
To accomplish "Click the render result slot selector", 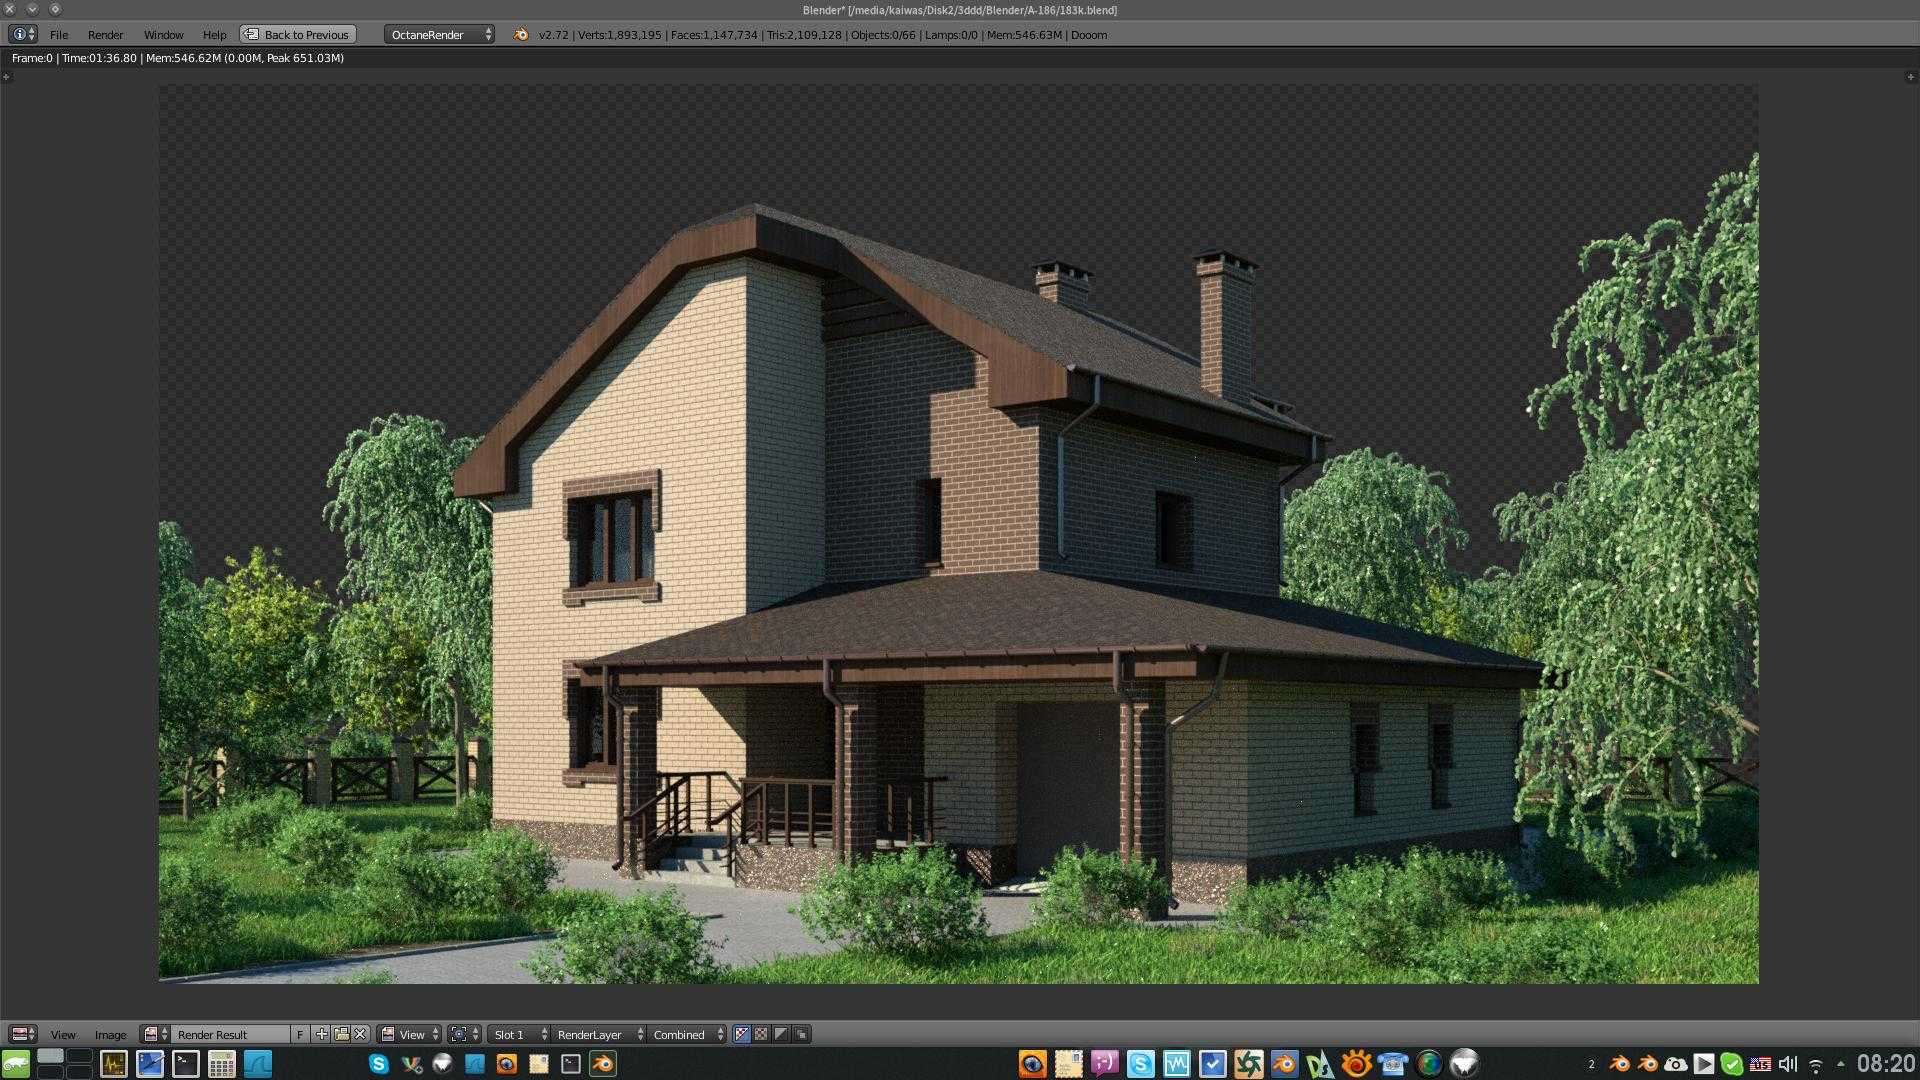I will point(512,1033).
